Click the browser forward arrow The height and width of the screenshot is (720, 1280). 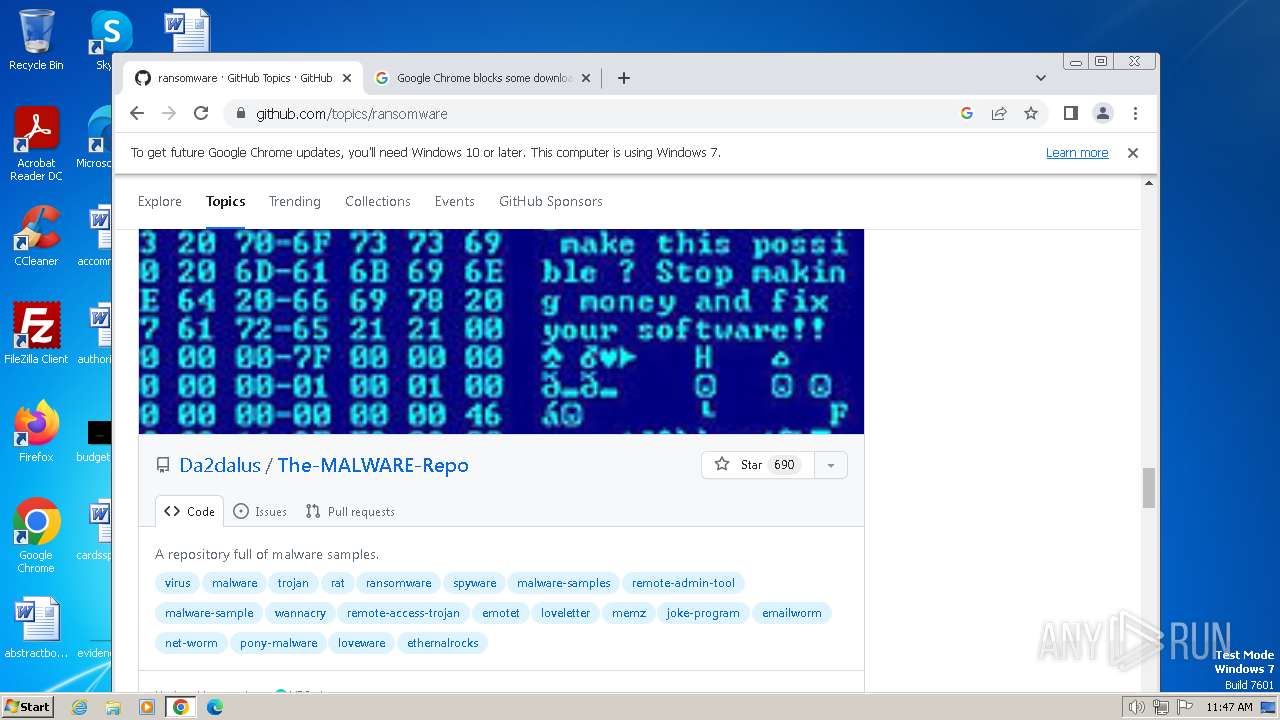169,113
